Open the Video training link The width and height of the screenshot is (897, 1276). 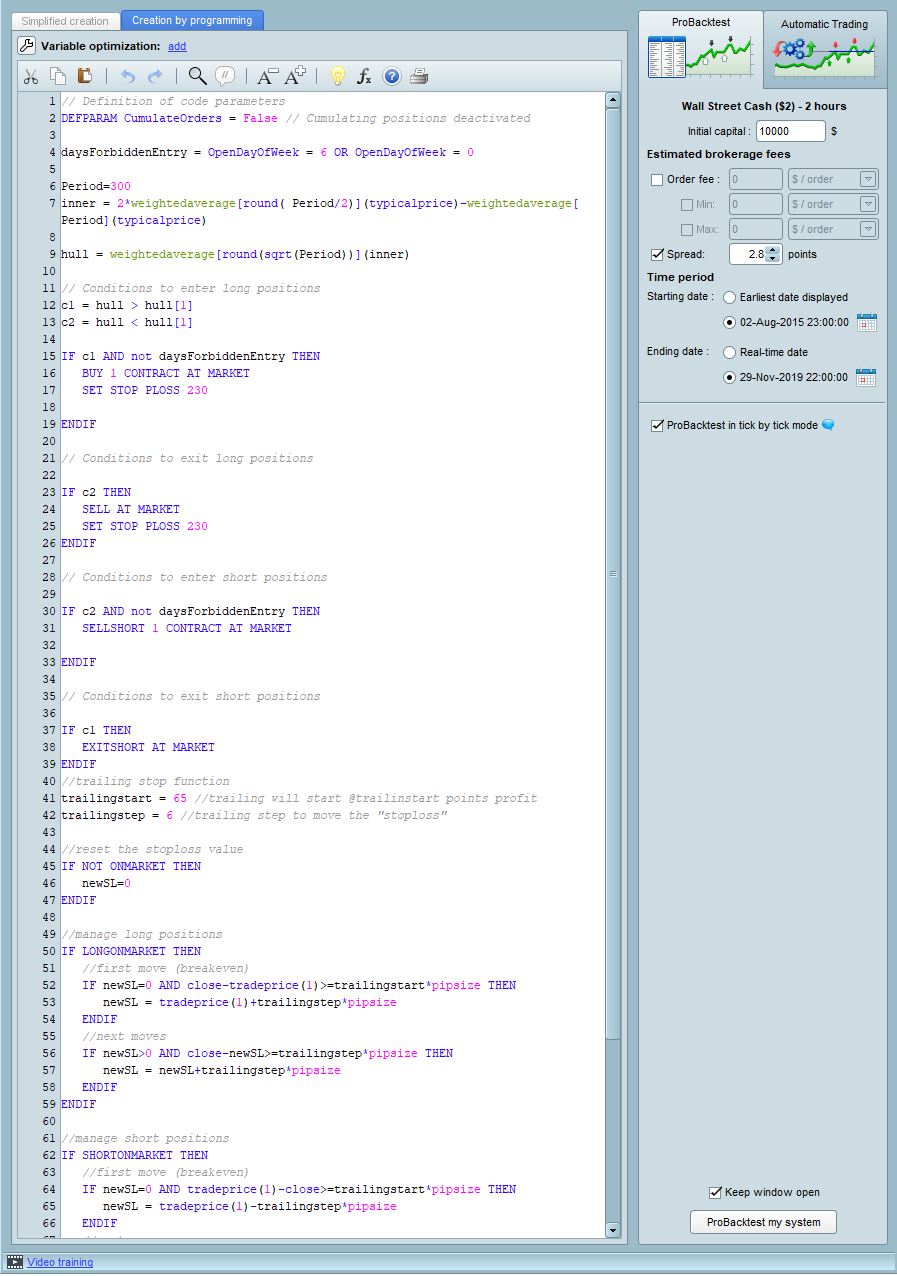pos(60,1262)
